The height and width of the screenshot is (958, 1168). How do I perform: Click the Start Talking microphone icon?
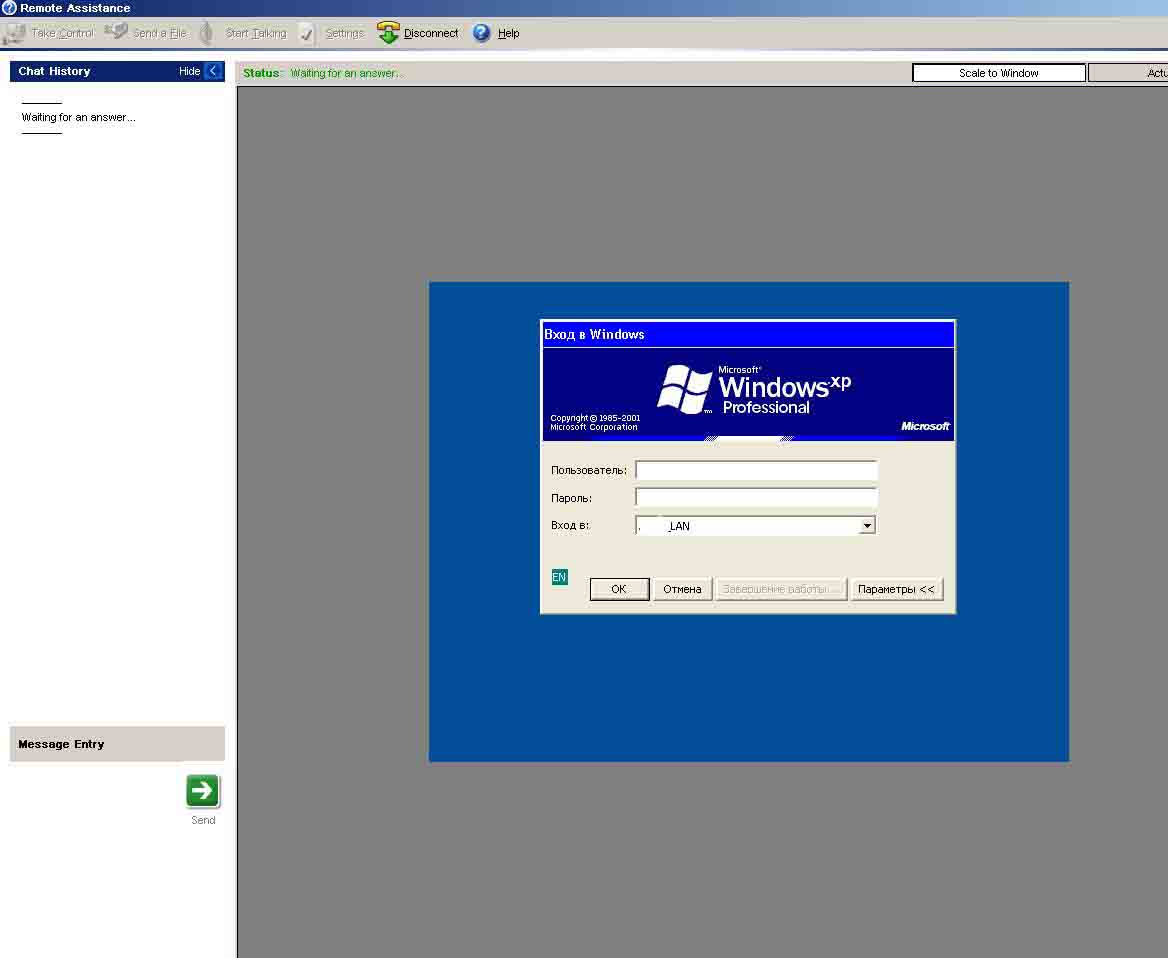click(x=207, y=33)
